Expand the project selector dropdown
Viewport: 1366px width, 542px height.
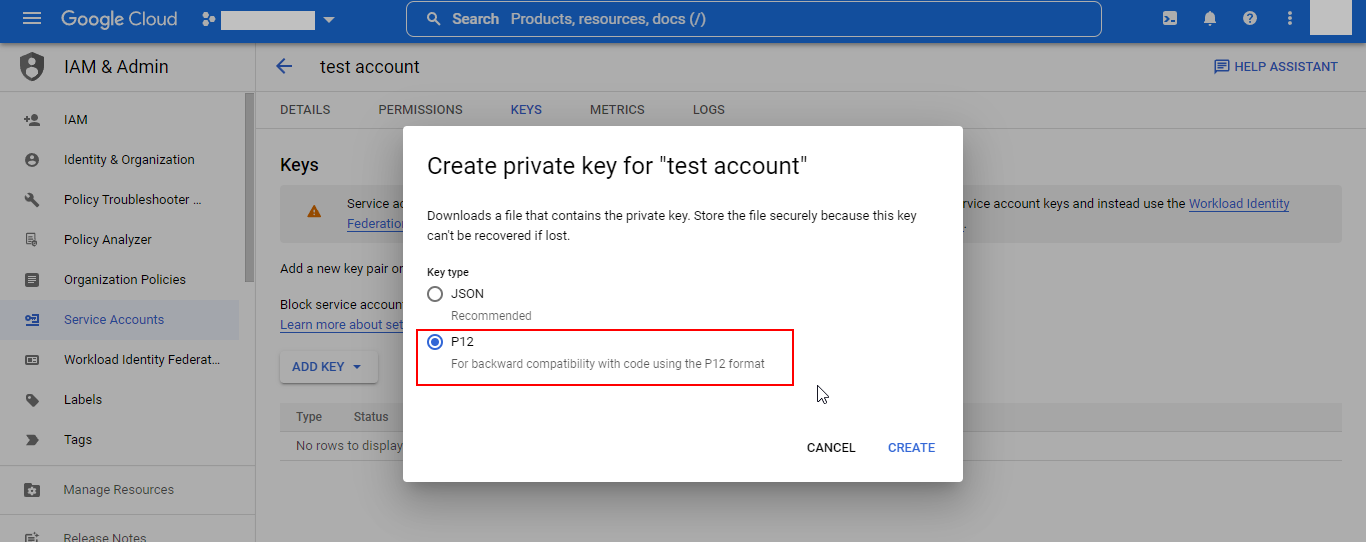pos(329,20)
